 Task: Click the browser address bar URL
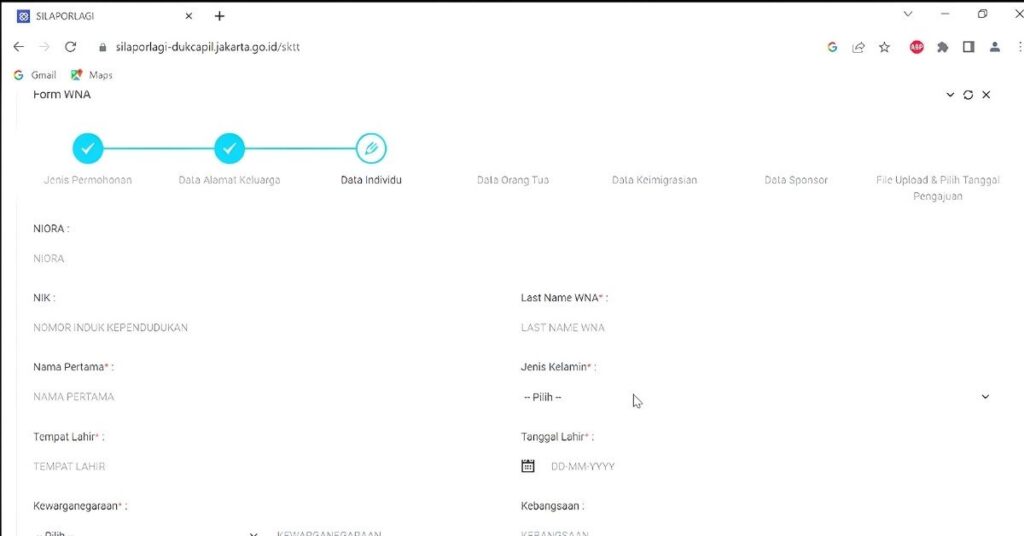pos(208,47)
